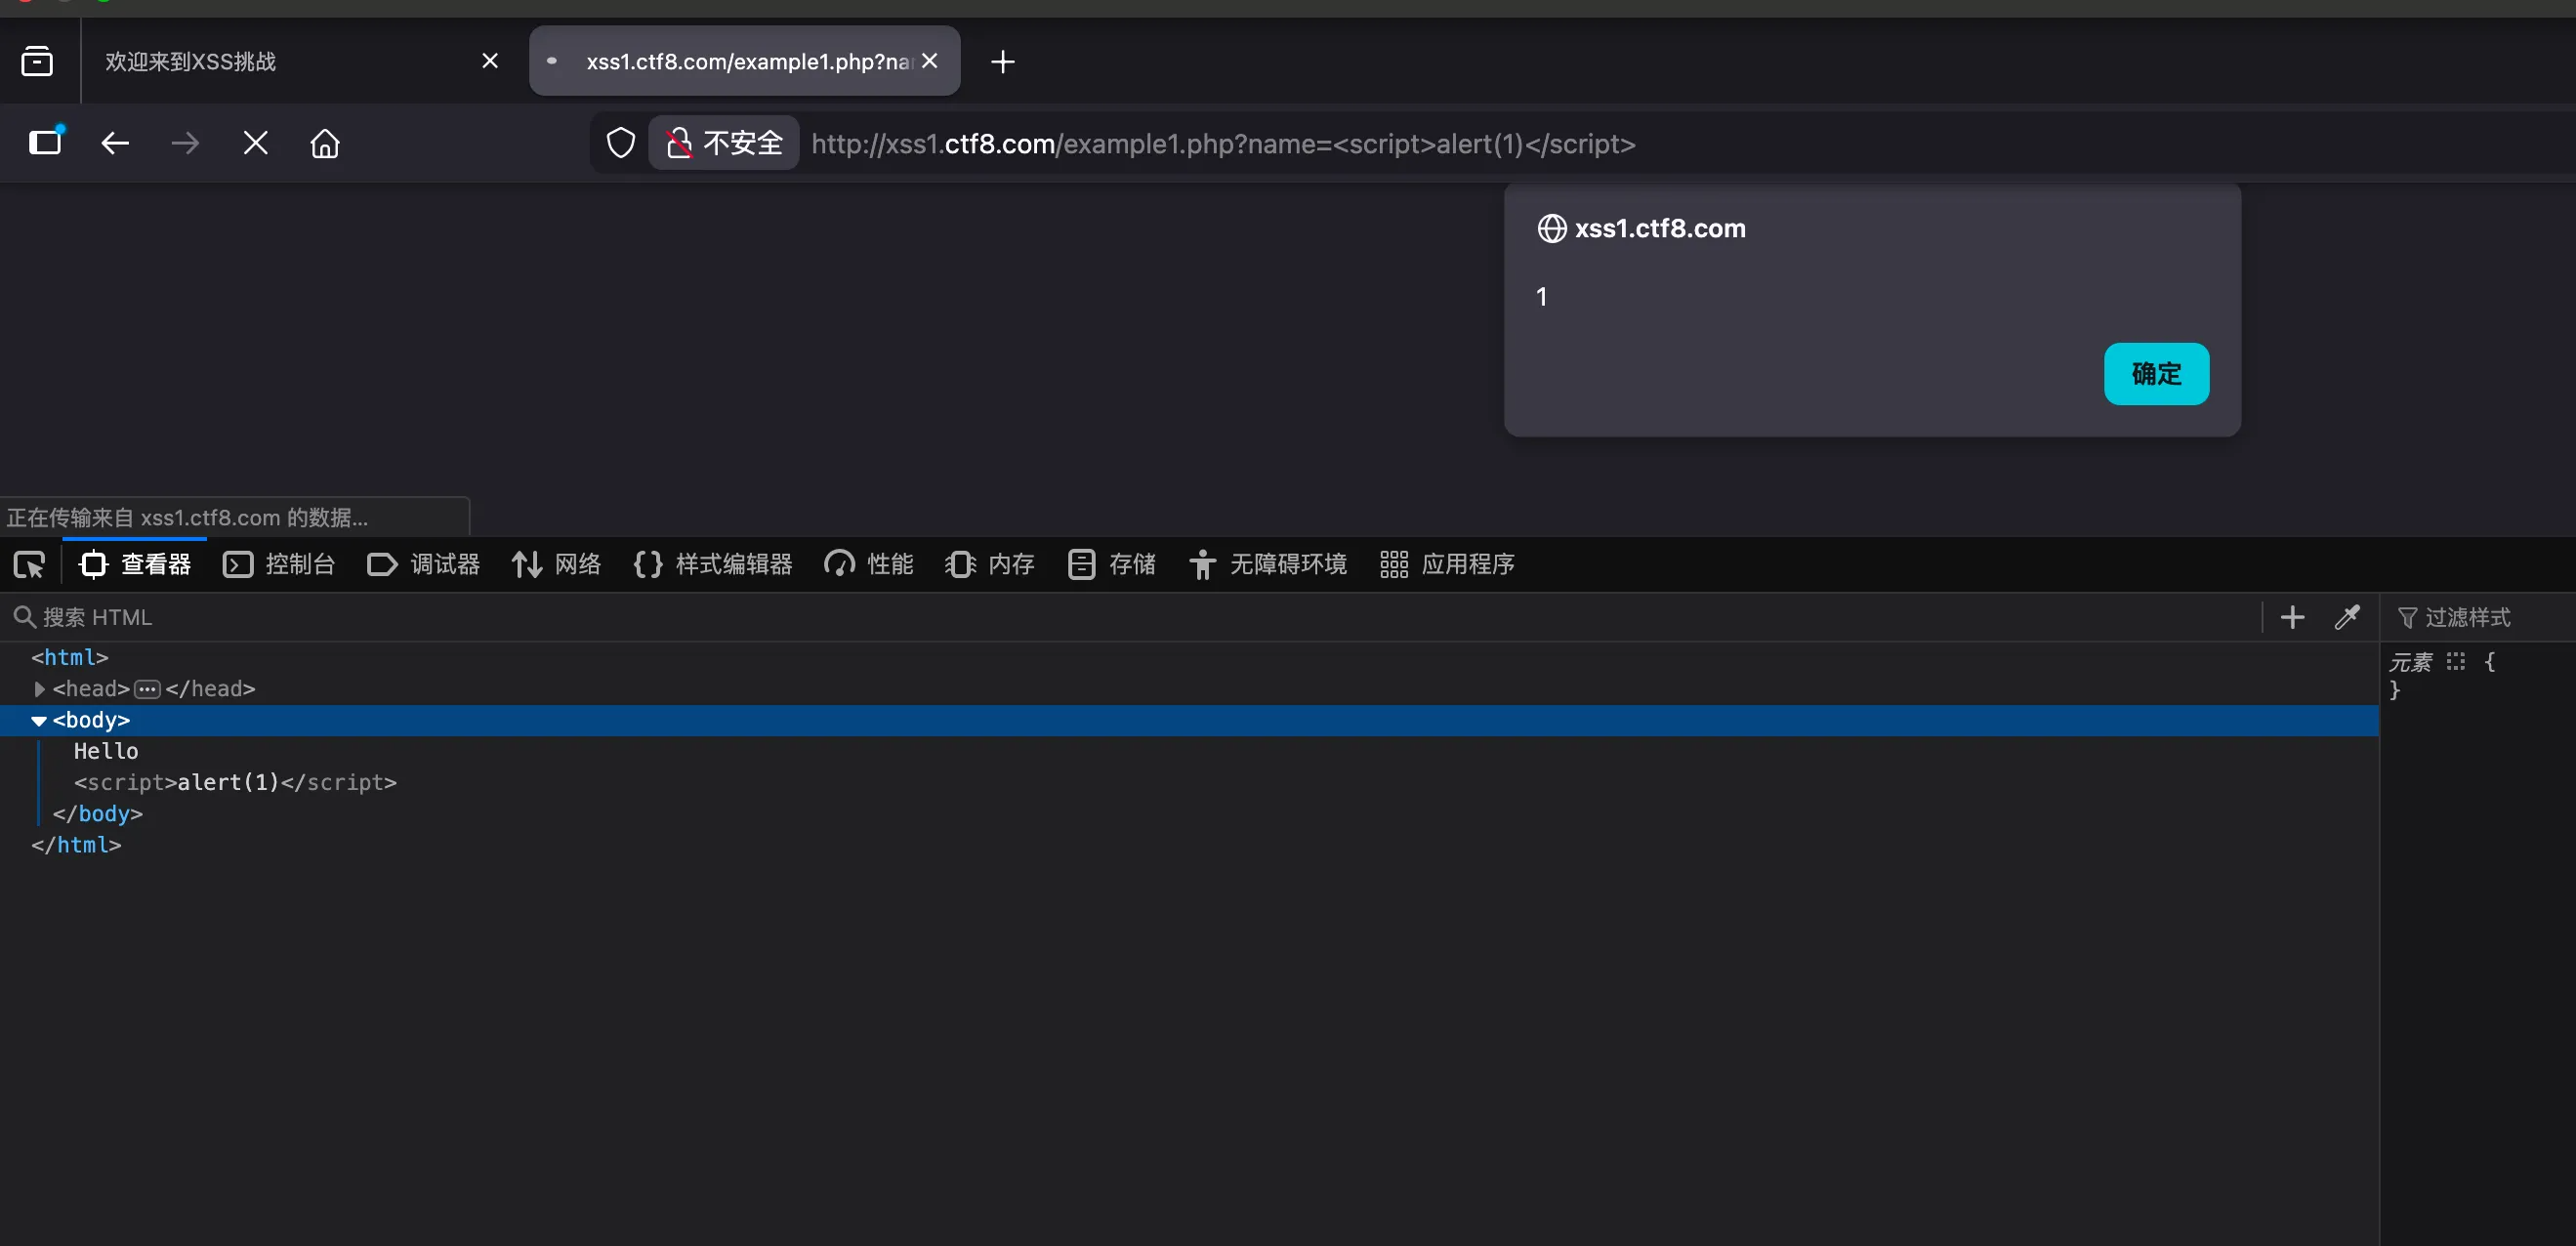Show the 不安全 site security info
The height and width of the screenshot is (1246, 2576).
(x=724, y=143)
